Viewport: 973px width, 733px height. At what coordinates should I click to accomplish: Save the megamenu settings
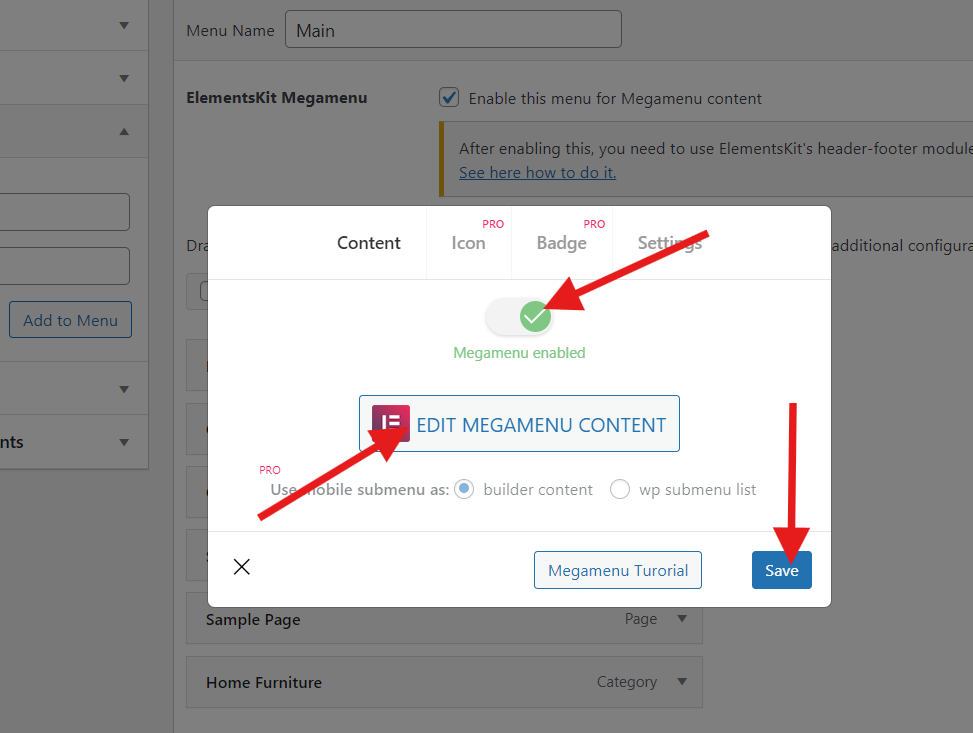(781, 570)
